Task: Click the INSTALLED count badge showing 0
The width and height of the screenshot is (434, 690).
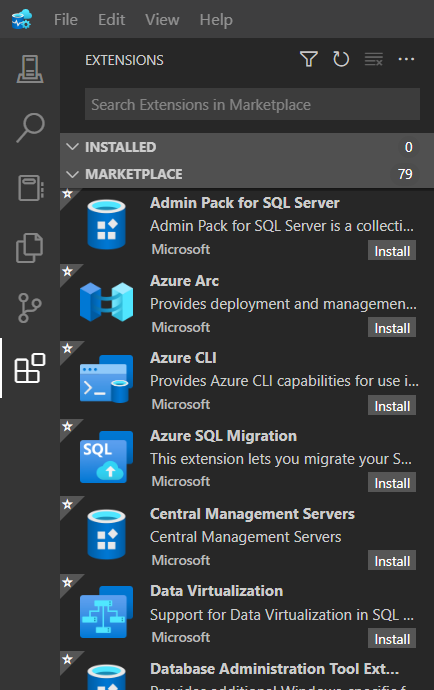Action: (408, 147)
